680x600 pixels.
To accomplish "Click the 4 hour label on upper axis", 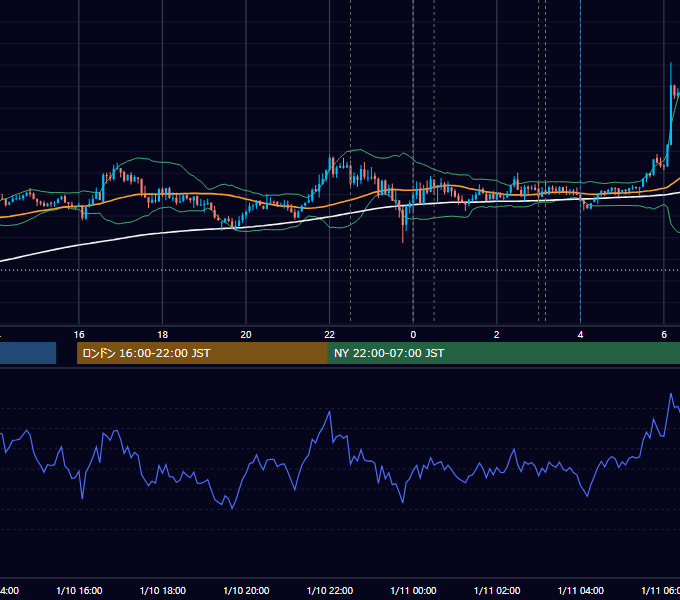I will (x=580, y=335).
